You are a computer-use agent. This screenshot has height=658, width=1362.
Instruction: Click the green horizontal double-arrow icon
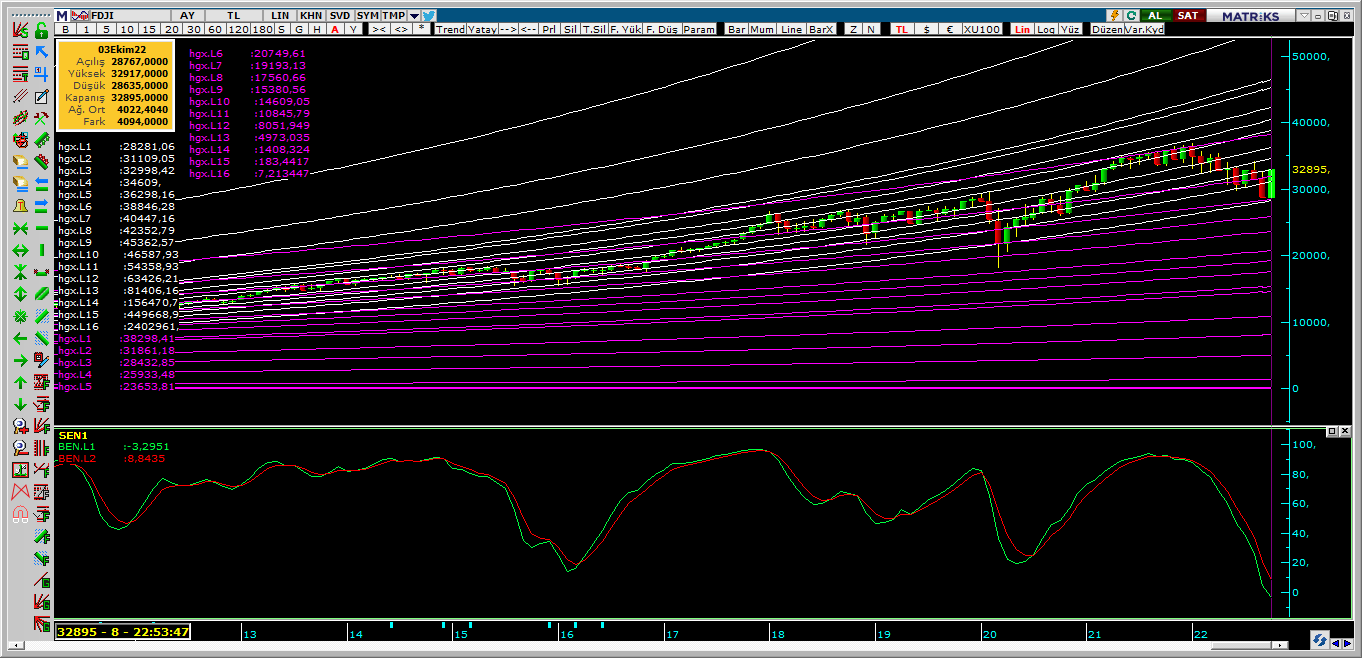pyautogui.click(x=20, y=251)
